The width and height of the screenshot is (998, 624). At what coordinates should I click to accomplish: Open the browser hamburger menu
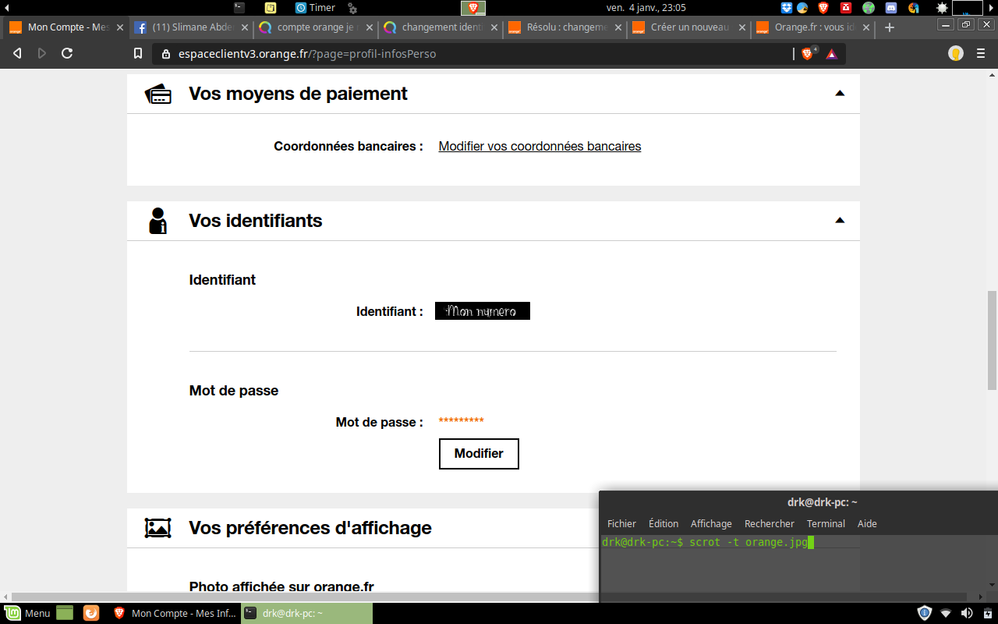[983, 53]
